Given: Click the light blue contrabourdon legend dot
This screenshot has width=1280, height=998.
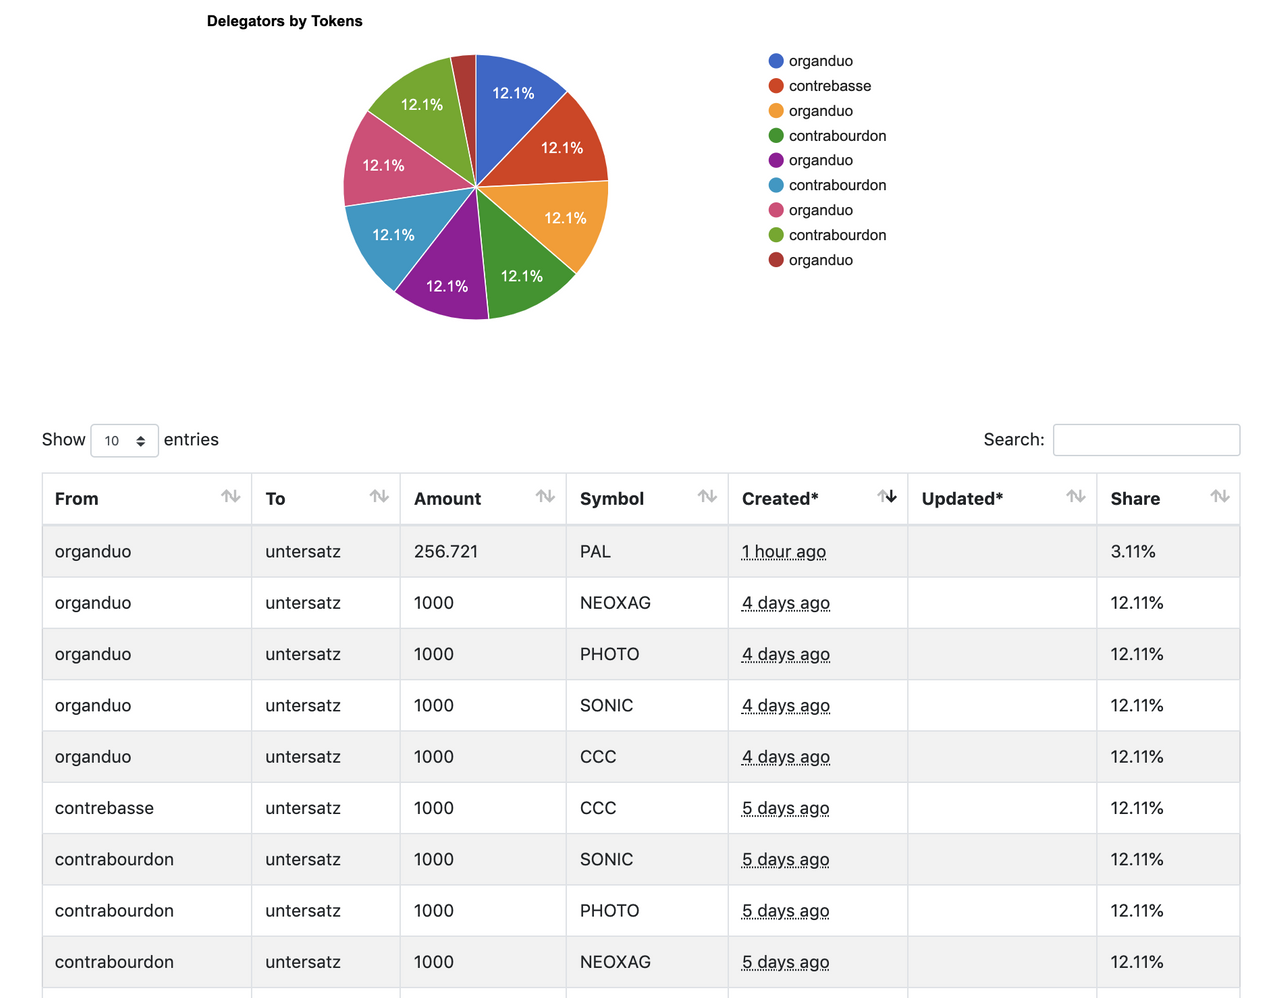Looking at the screenshot, I should point(776,185).
